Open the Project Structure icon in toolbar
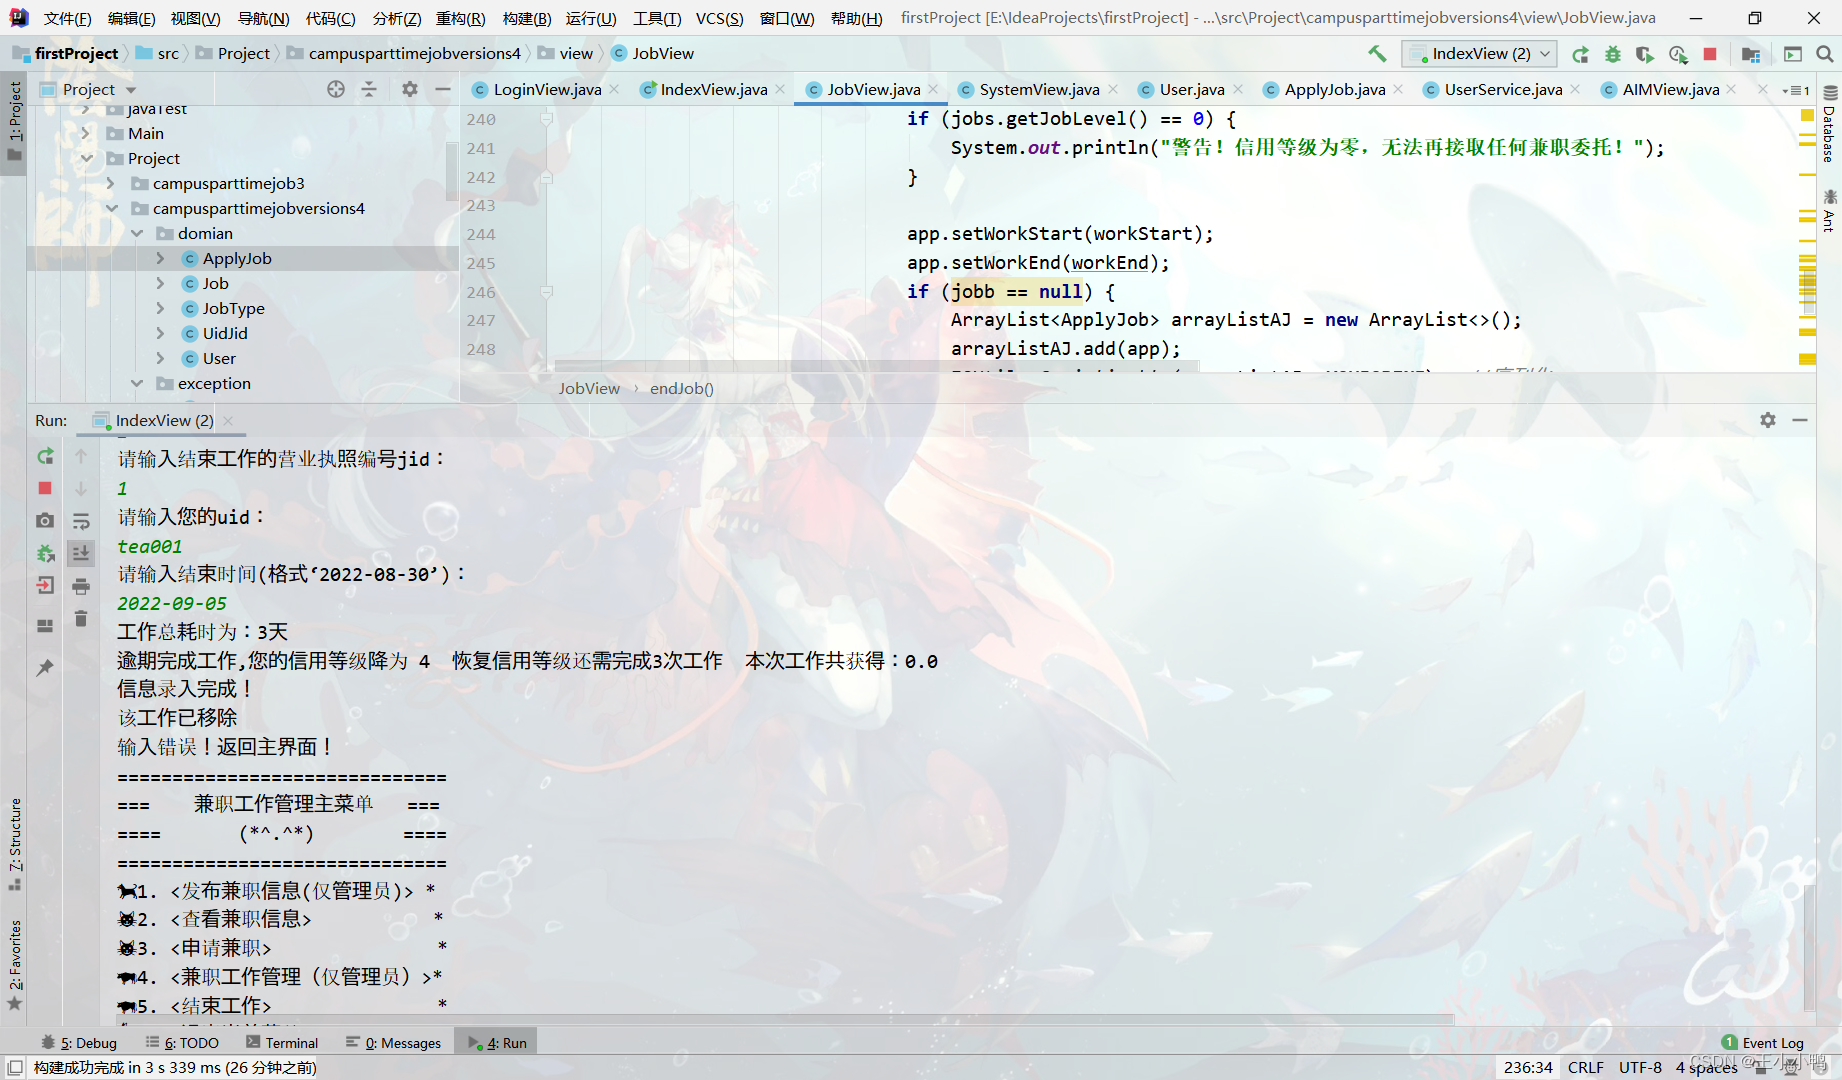This screenshot has width=1842, height=1080. 1750,54
